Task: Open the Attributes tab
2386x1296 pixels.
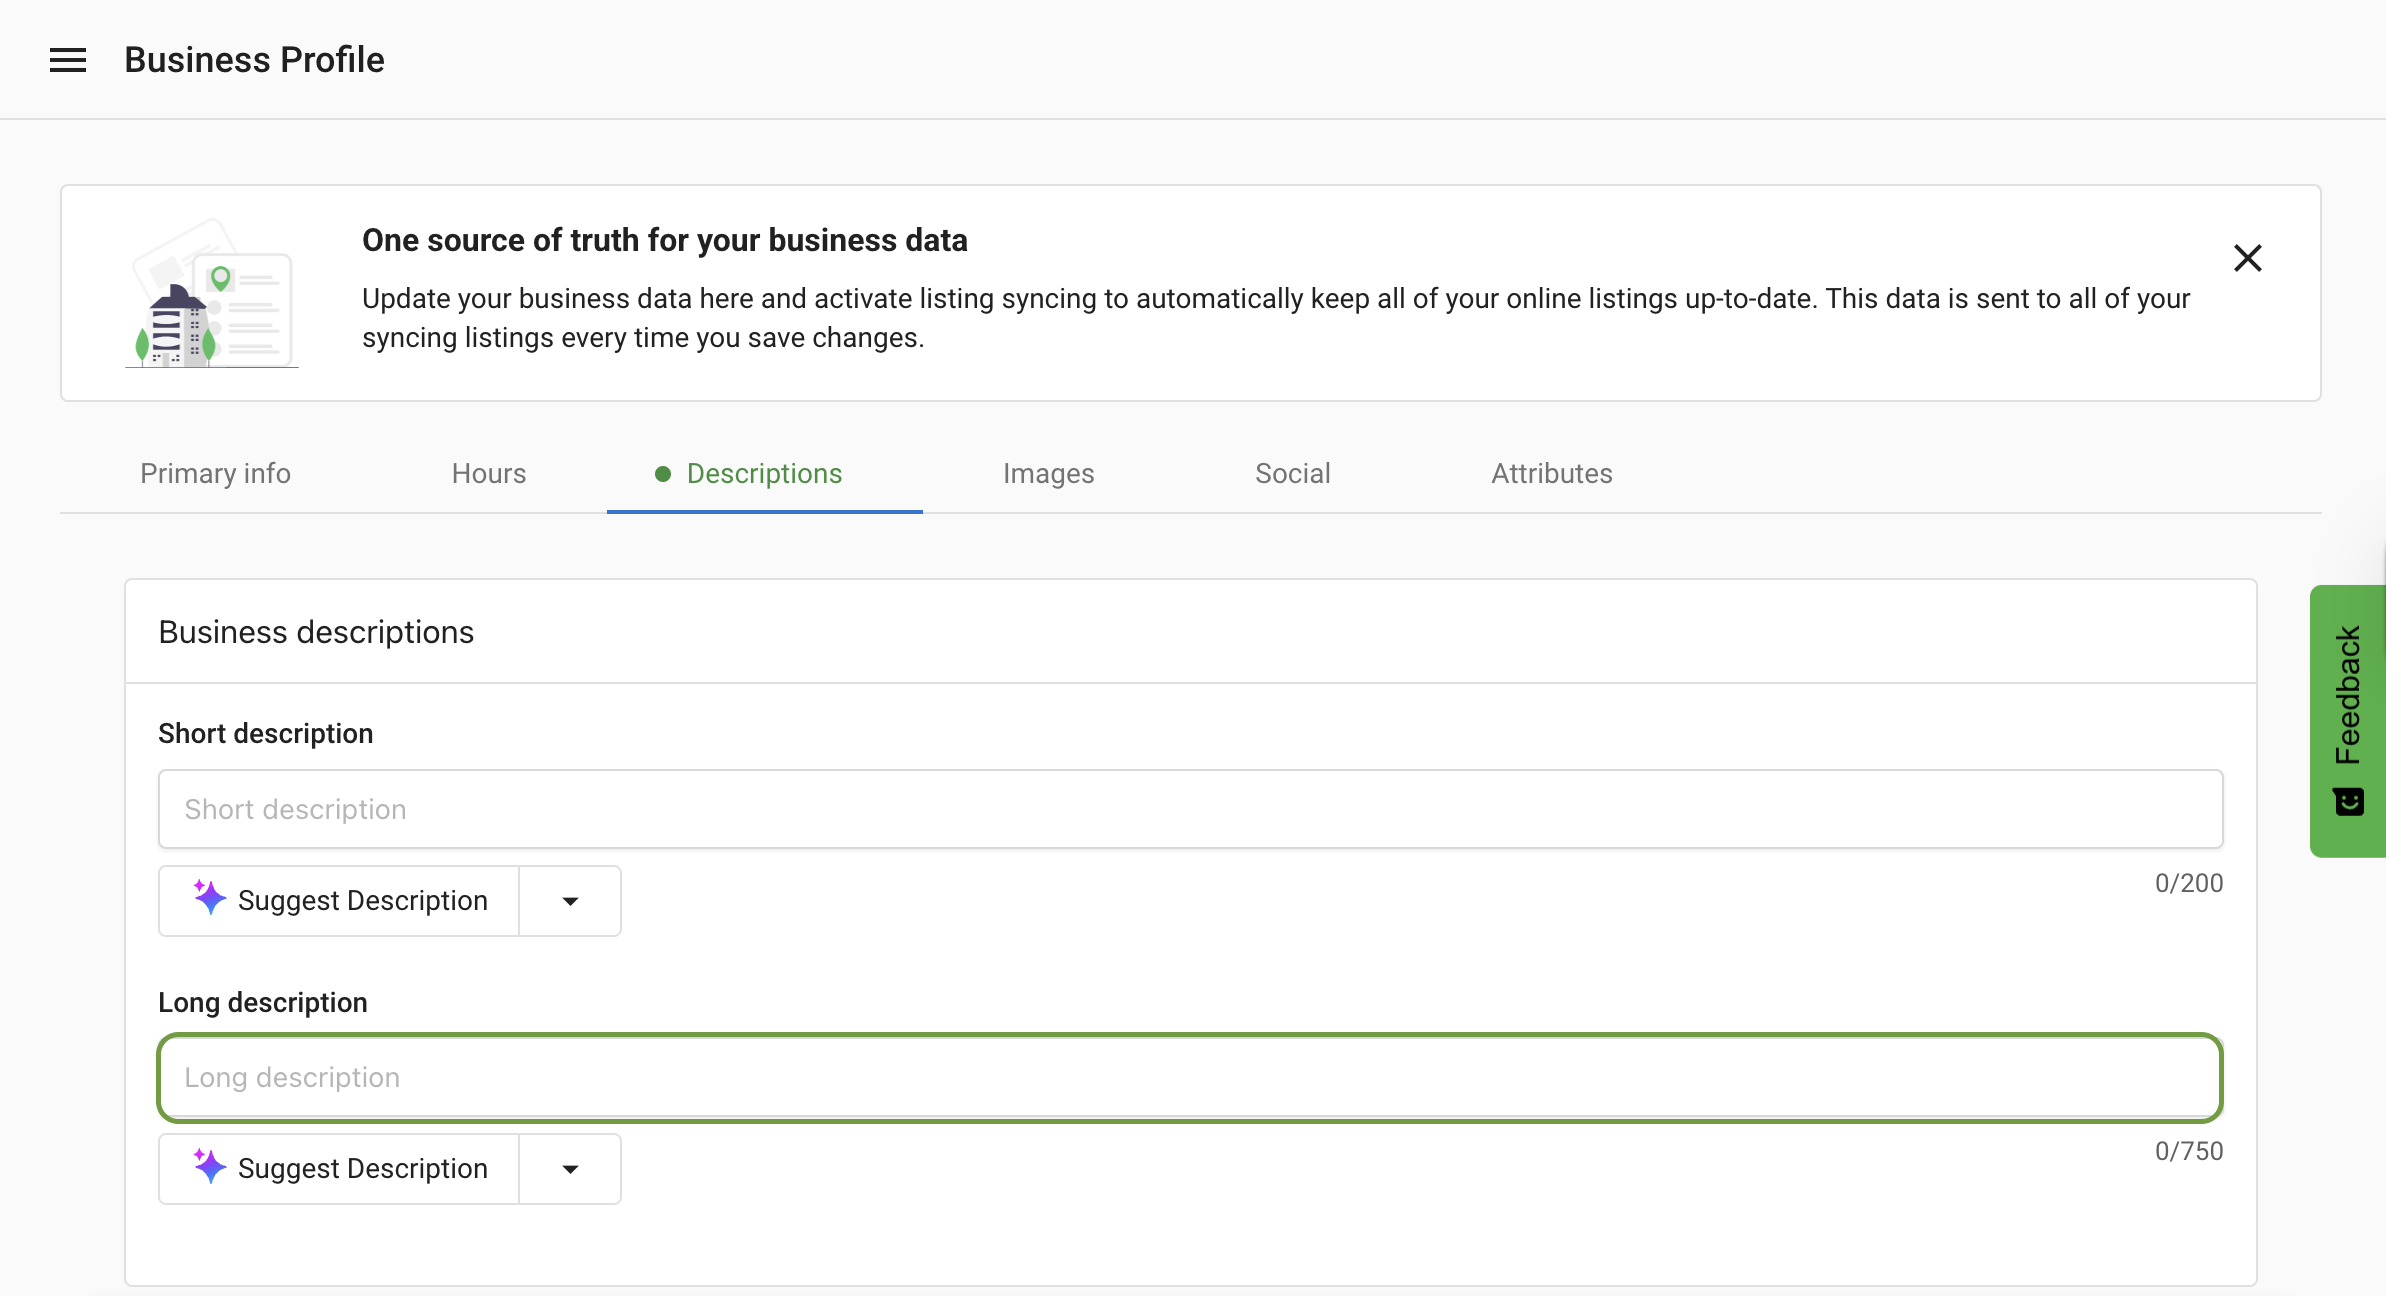Action: point(1551,474)
